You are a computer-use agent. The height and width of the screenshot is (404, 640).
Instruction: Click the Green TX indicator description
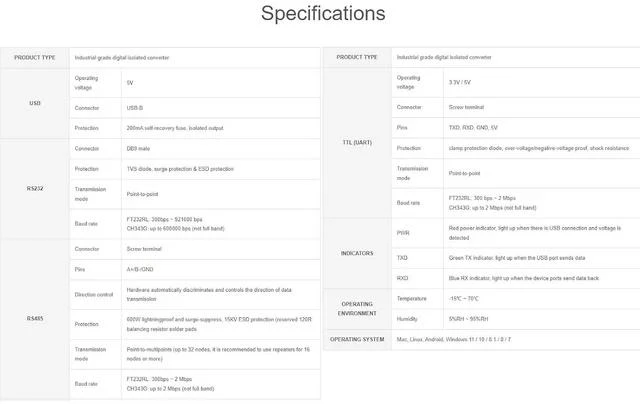coord(517,258)
